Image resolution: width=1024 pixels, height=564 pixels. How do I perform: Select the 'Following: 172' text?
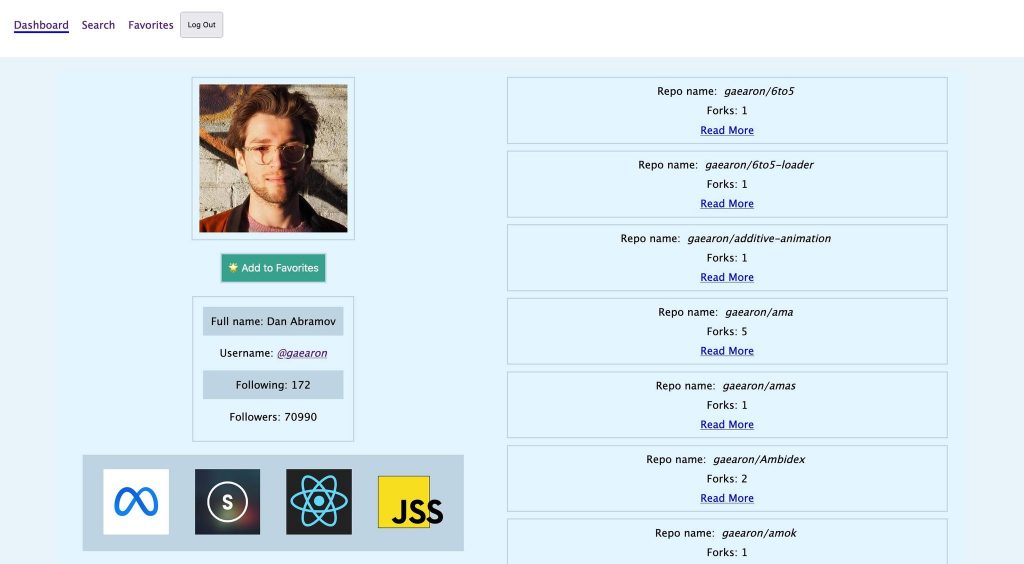click(x=273, y=385)
